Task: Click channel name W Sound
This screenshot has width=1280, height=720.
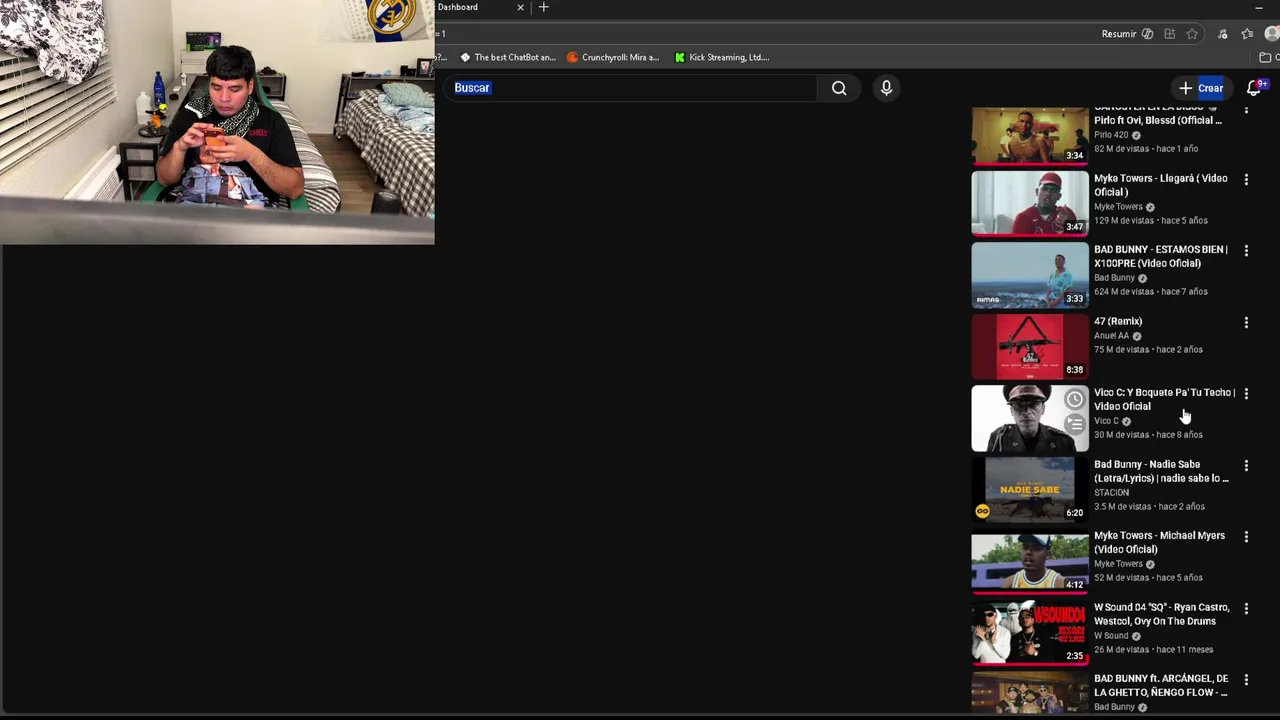Action: click(1111, 635)
